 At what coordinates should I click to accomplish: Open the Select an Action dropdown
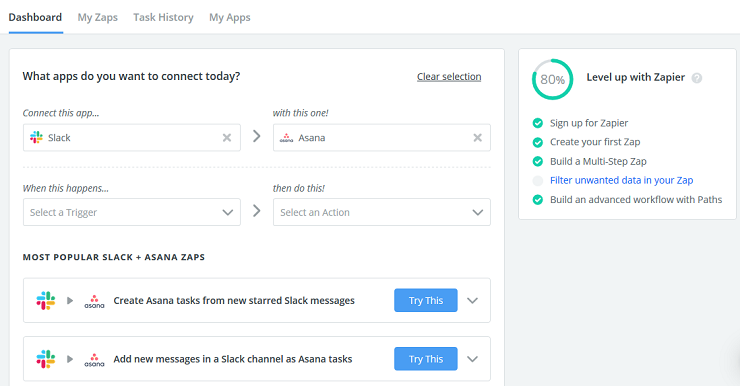(382, 212)
